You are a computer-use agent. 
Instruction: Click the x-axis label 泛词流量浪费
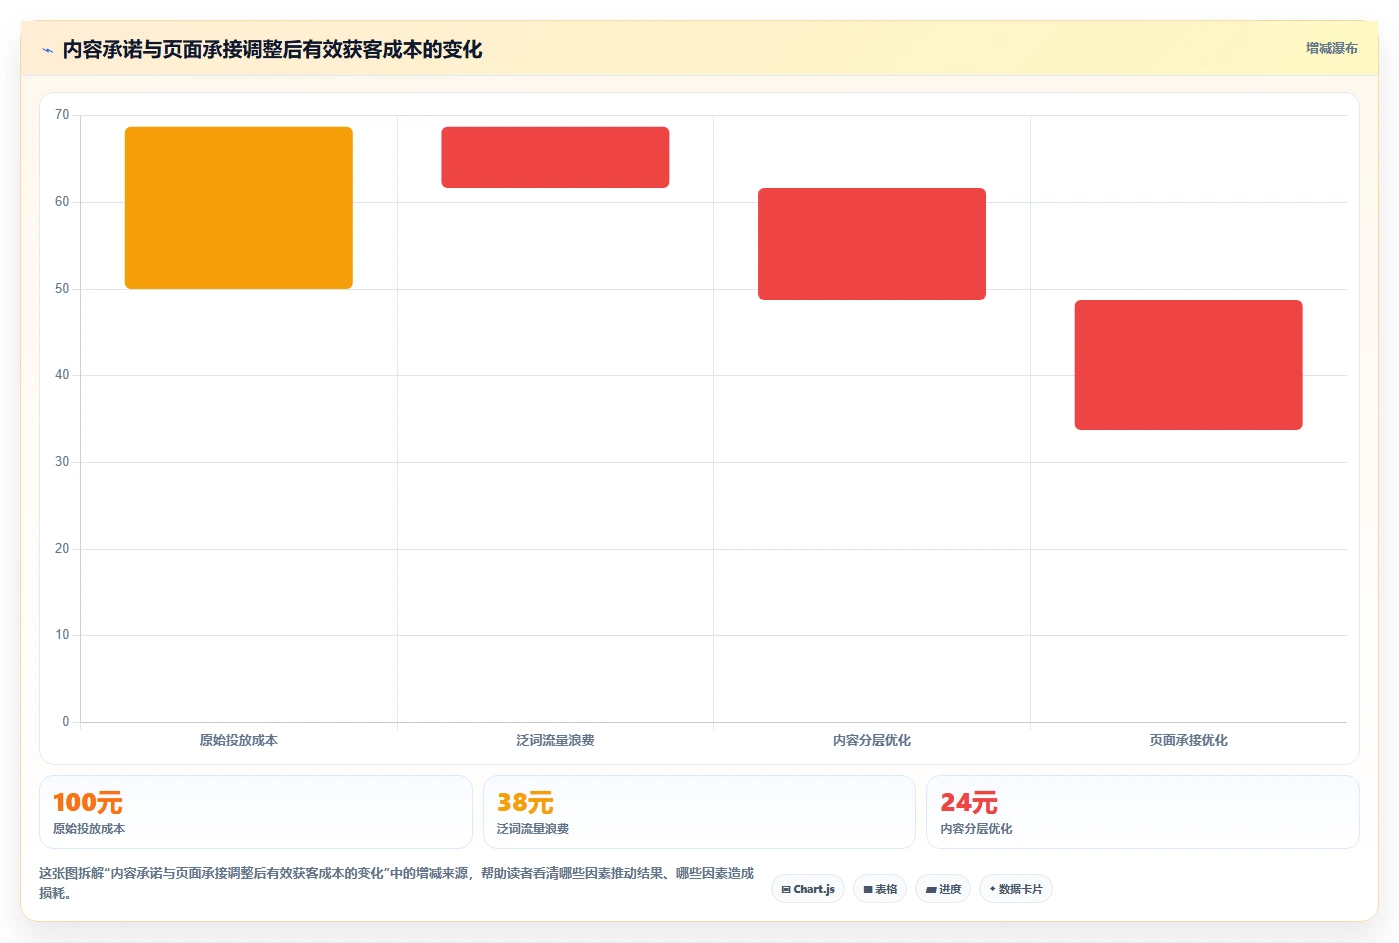pyautogui.click(x=555, y=740)
